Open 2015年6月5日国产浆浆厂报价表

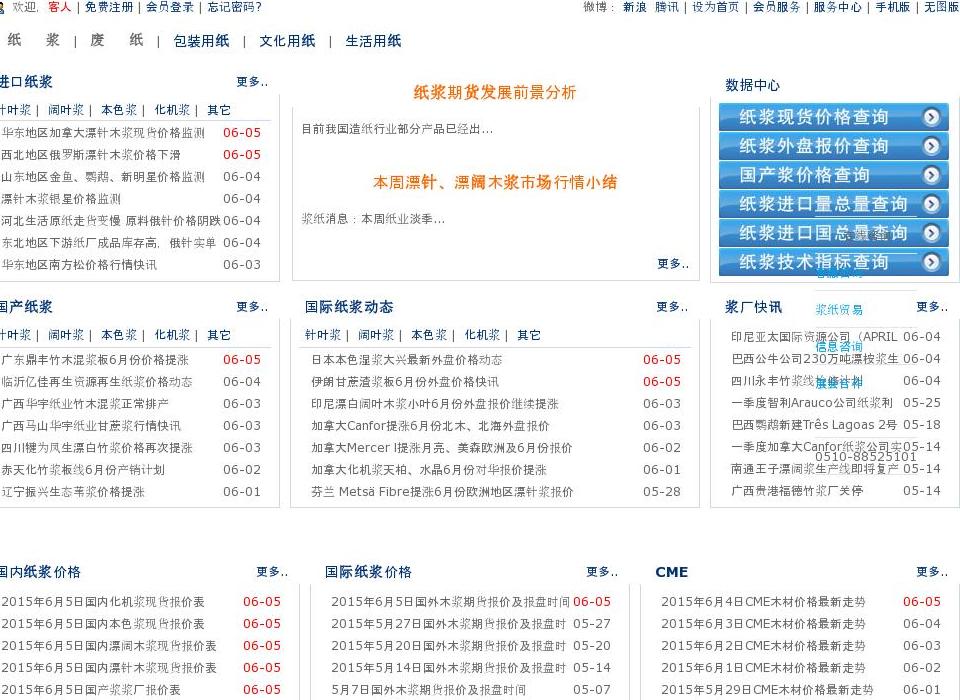pos(91,690)
